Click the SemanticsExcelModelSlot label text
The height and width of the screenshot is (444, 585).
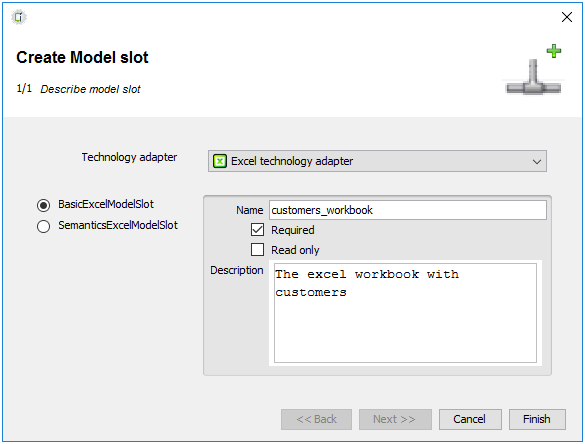[x=118, y=225]
